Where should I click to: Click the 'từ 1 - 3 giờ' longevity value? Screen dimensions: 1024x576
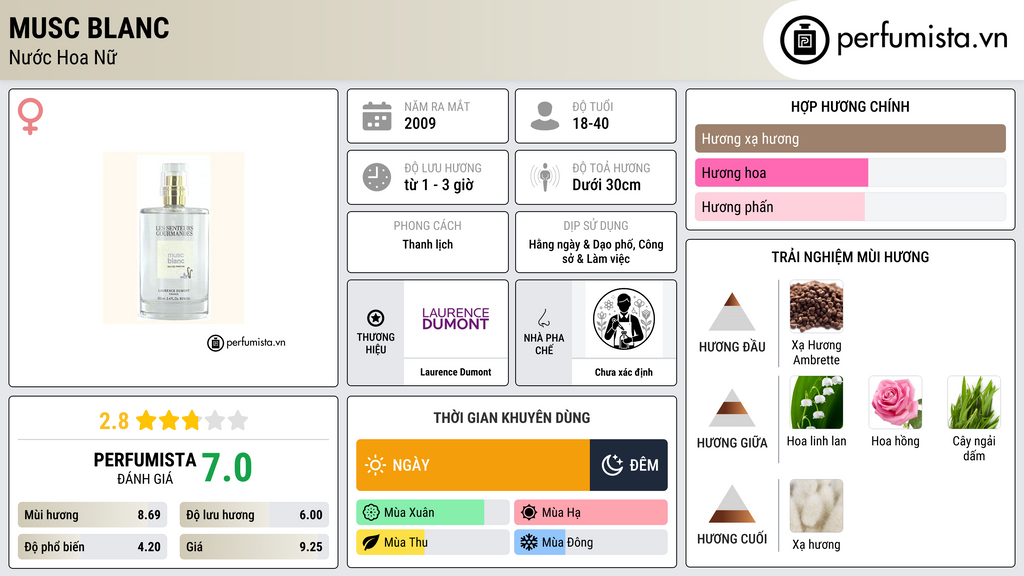438,185
